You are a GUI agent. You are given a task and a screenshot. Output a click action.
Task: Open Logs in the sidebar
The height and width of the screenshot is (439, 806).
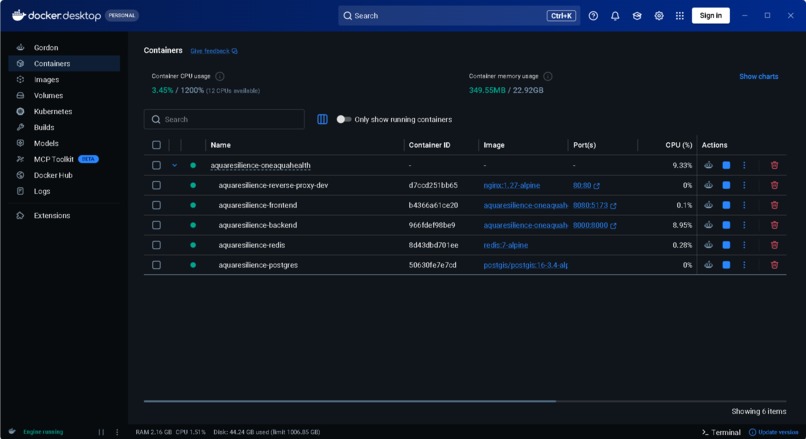64,191
